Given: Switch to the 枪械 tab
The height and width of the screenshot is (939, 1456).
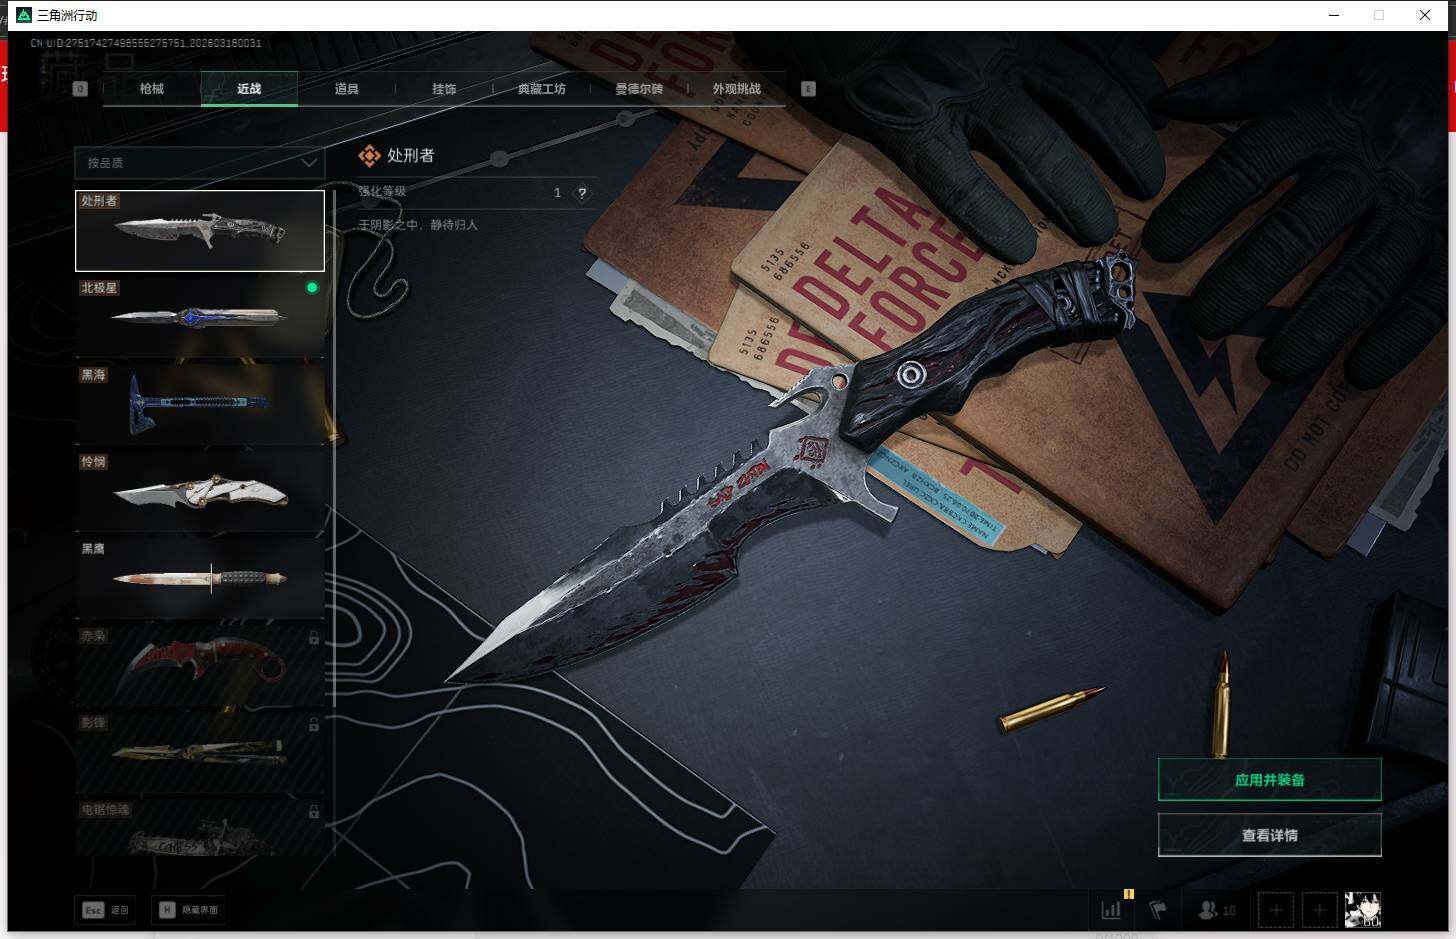Looking at the screenshot, I should (151, 89).
